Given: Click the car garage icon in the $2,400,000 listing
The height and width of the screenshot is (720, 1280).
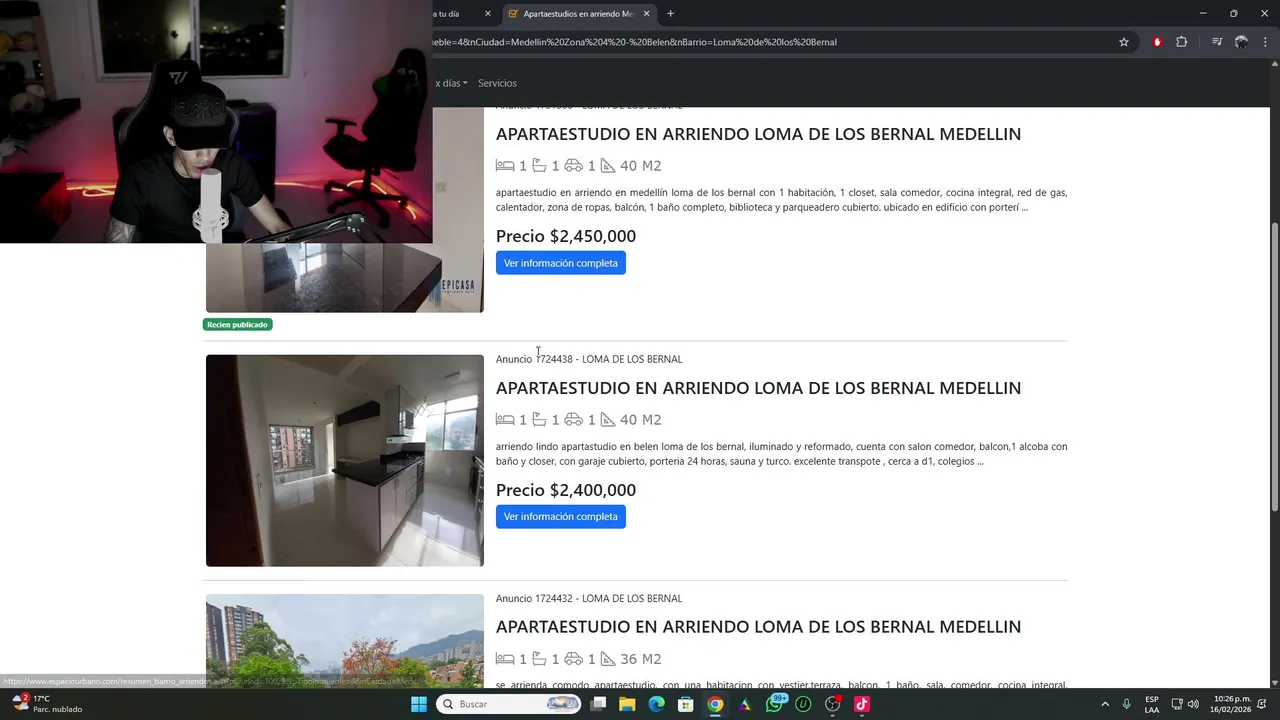Looking at the screenshot, I should pos(573,420).
